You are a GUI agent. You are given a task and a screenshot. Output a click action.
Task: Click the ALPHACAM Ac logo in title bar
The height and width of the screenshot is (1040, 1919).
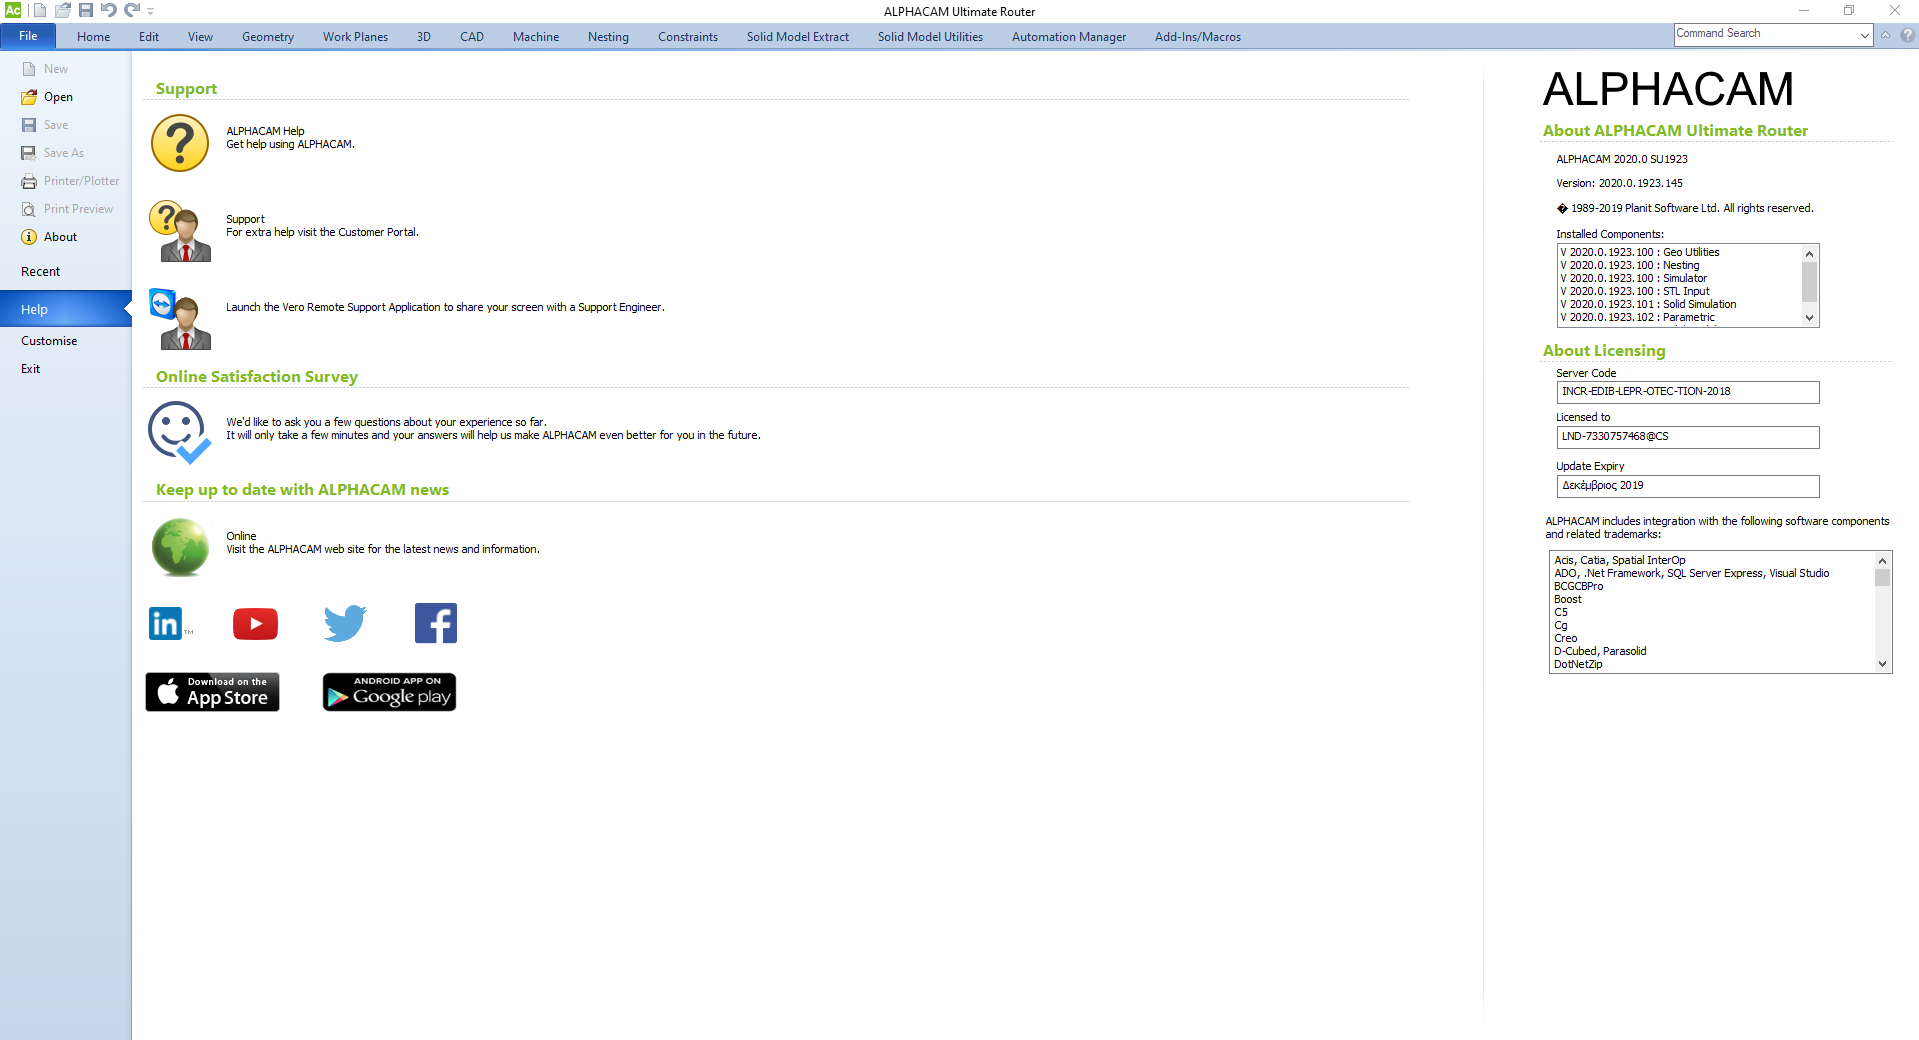13,10
